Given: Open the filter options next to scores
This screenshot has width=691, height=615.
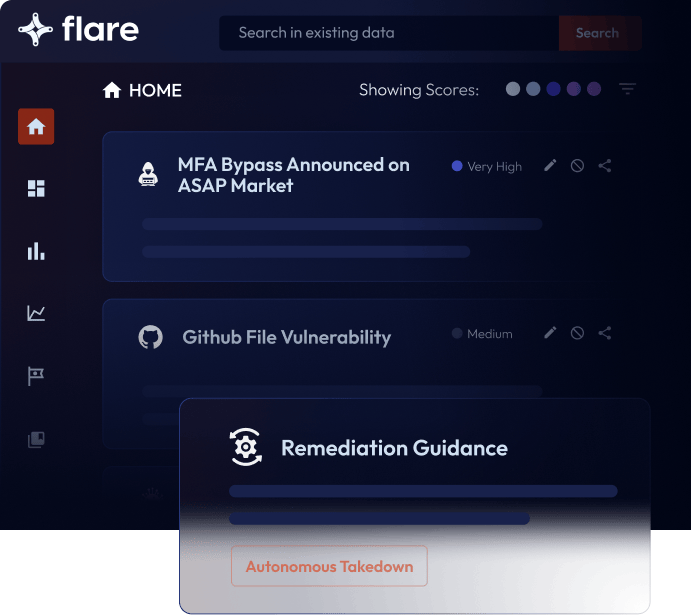Looking at the screenshot, I should click(x=627, y=89).
